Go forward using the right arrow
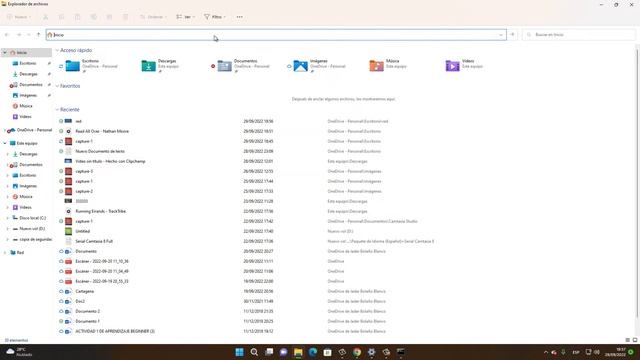This screenshot has height=360, width=640. (x=19, y=35)
